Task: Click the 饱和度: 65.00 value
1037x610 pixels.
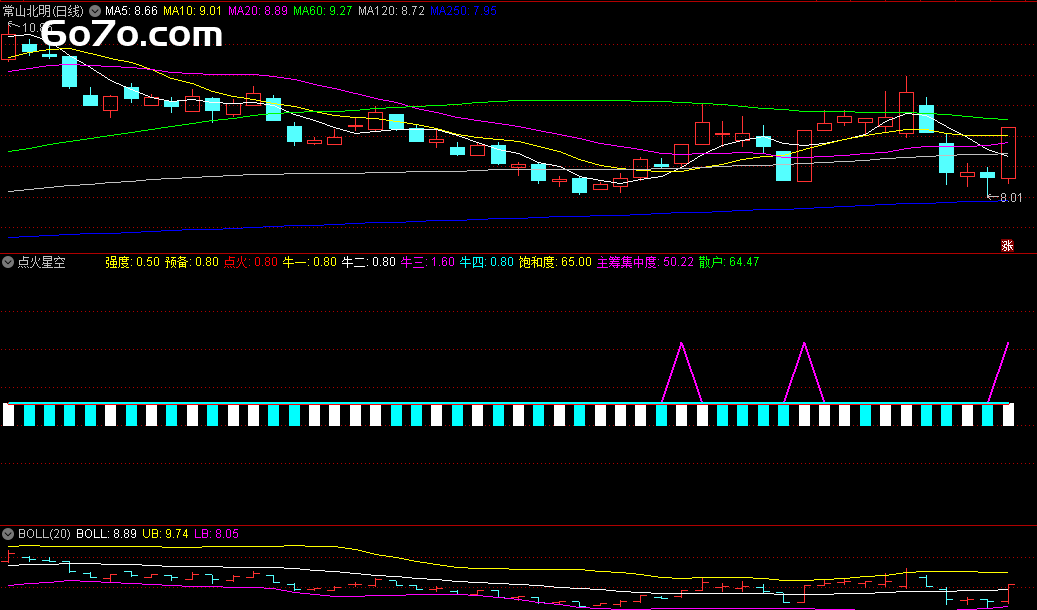Action: pos(555,262)
